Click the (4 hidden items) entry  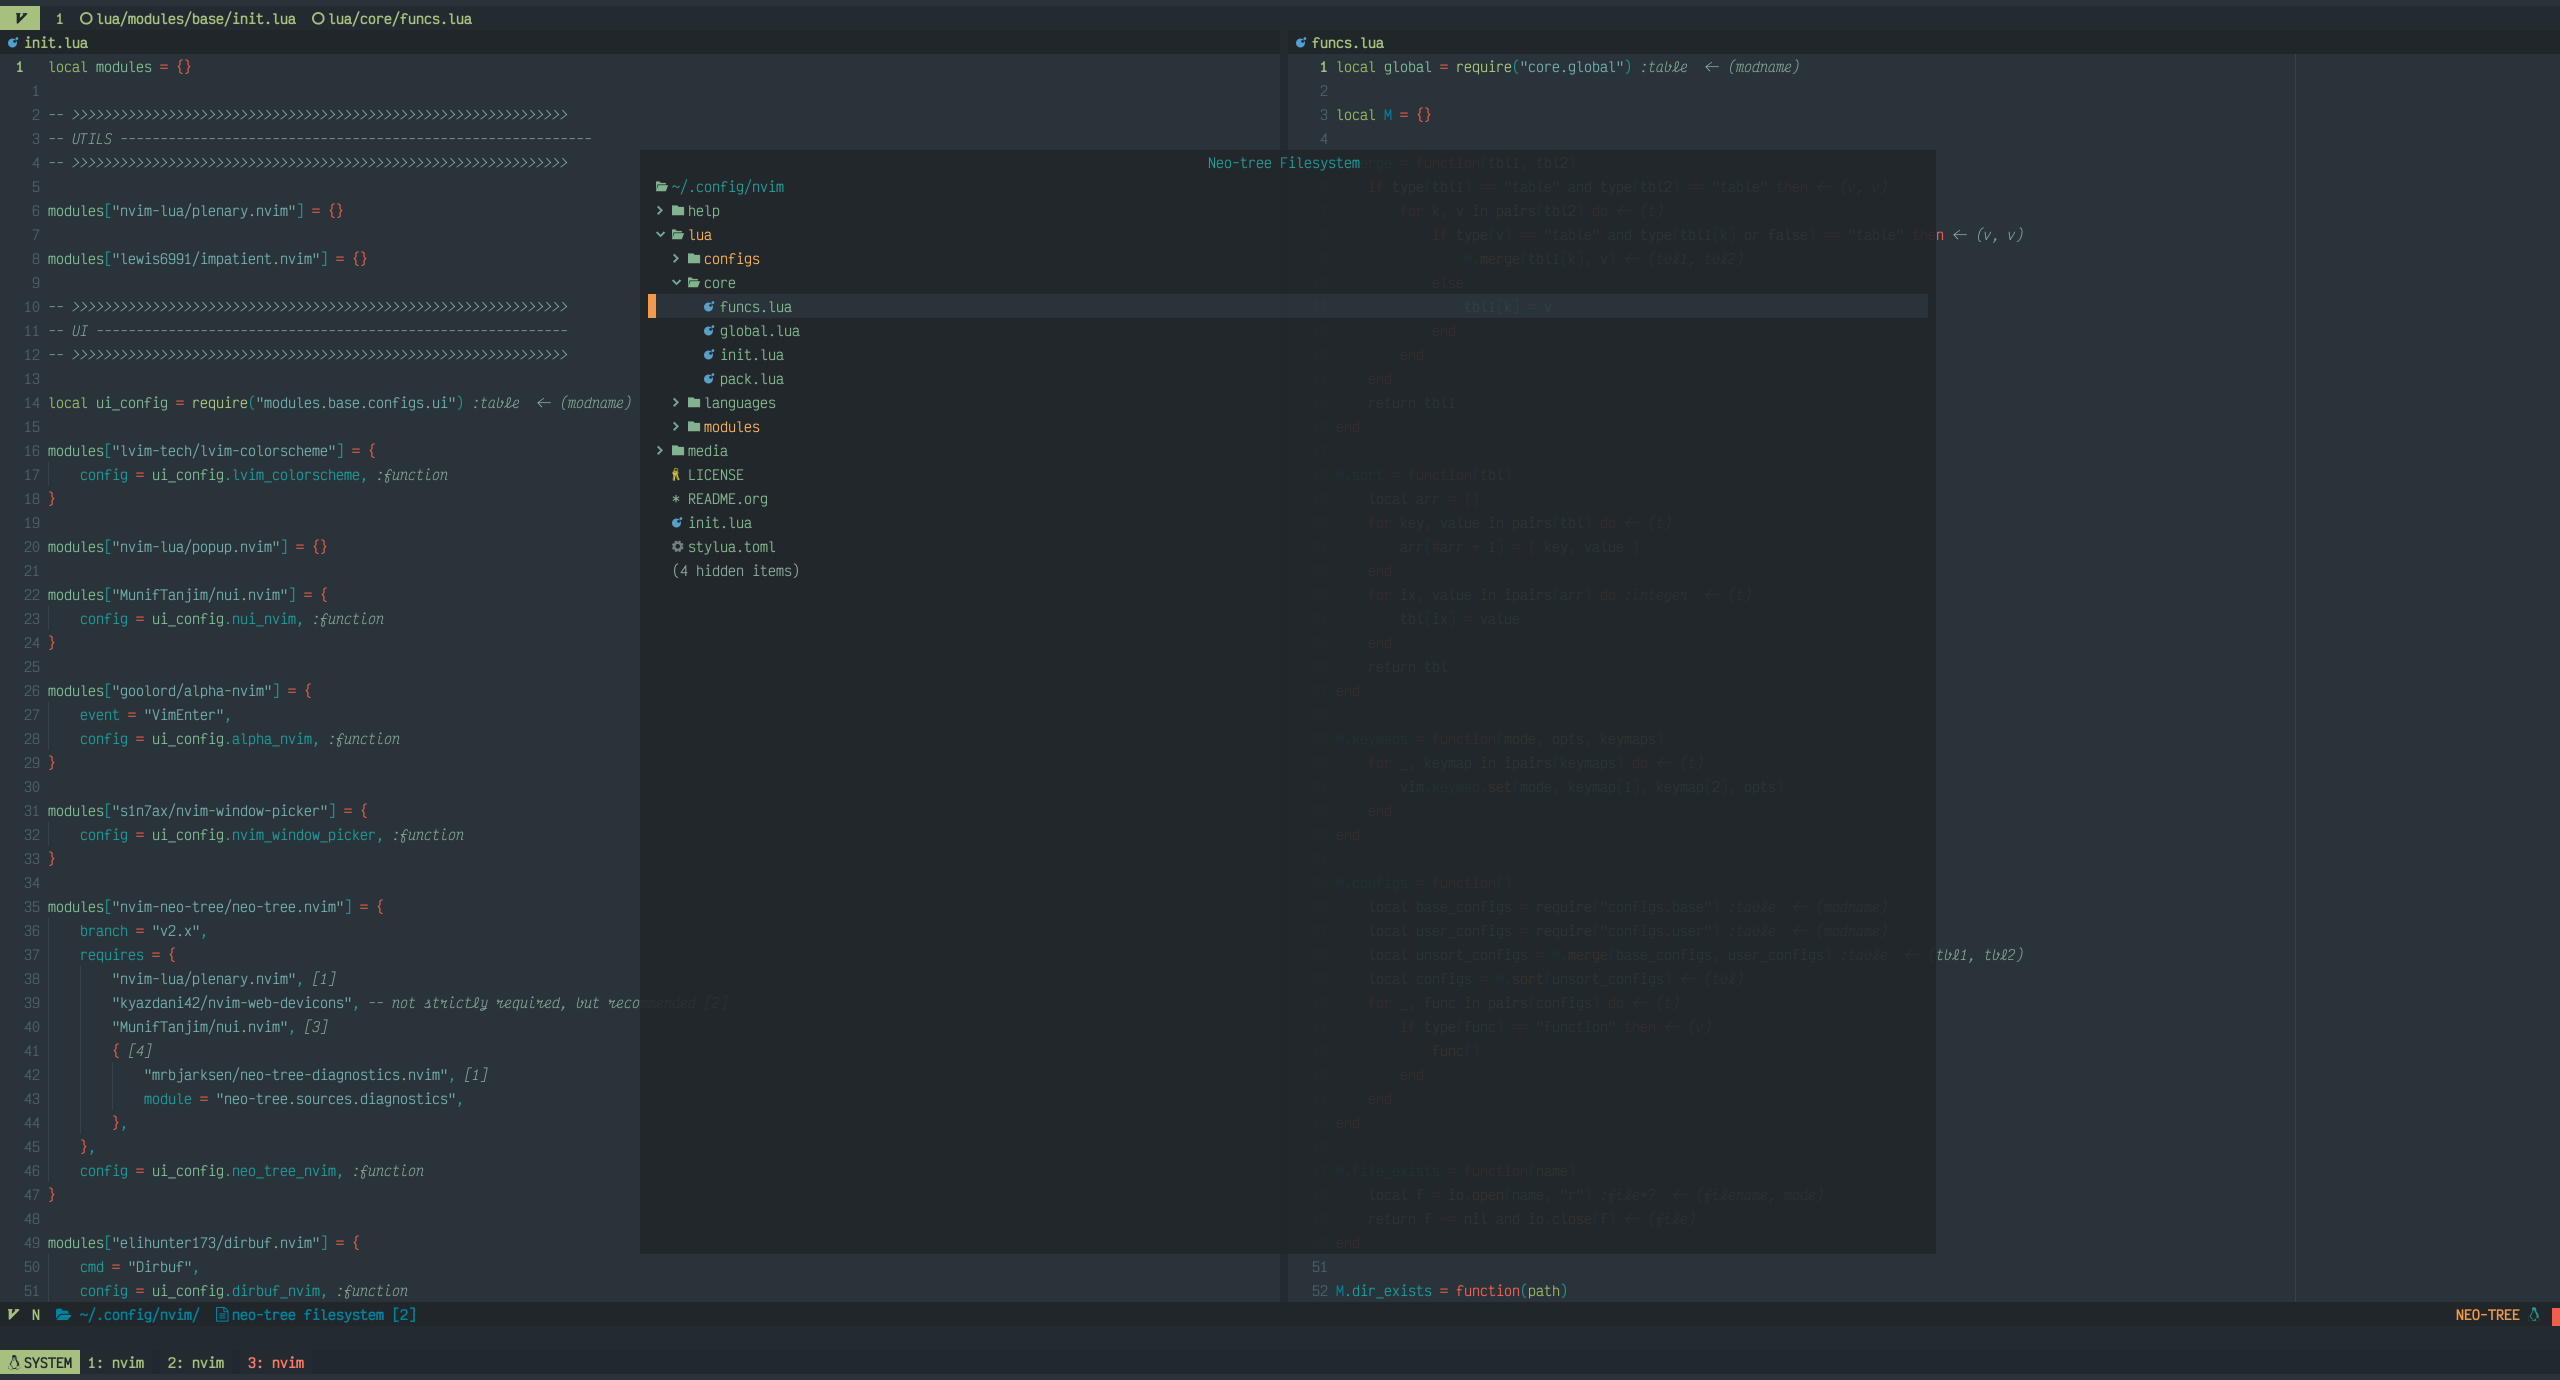point(735,571)
